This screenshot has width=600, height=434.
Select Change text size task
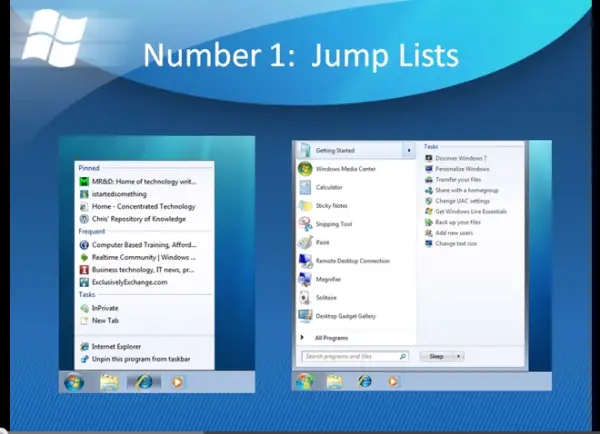pyautogui.click(x=451, y=243)
